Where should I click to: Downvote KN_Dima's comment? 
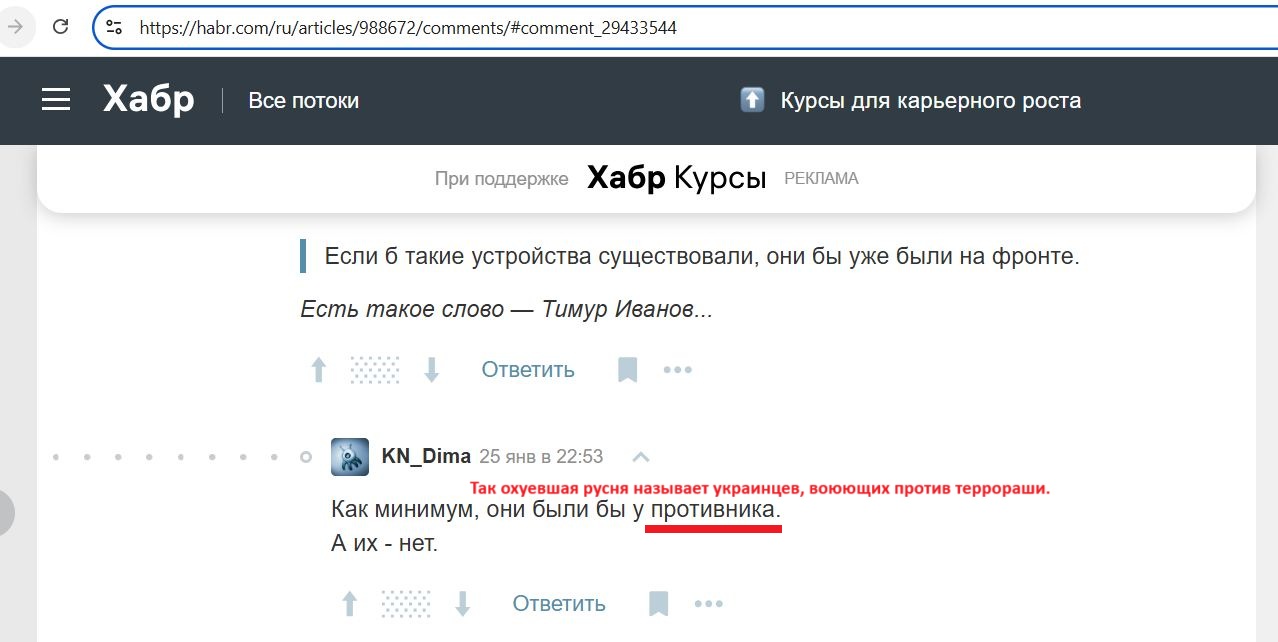click(463, 604)
